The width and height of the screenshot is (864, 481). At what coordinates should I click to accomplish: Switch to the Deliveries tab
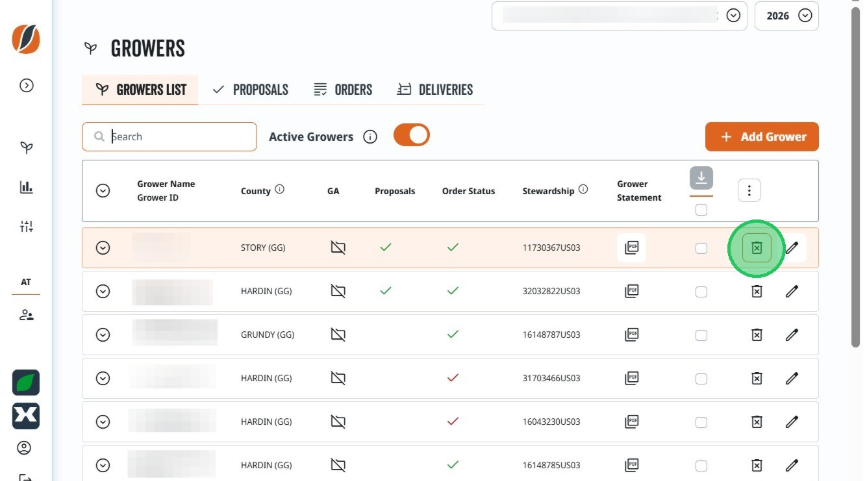pos(435,90)
